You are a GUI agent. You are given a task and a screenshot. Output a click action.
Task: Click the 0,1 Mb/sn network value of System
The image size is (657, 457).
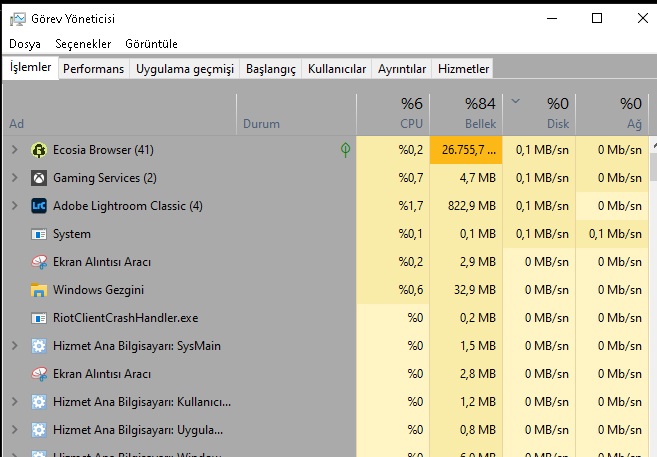(615, 234)
